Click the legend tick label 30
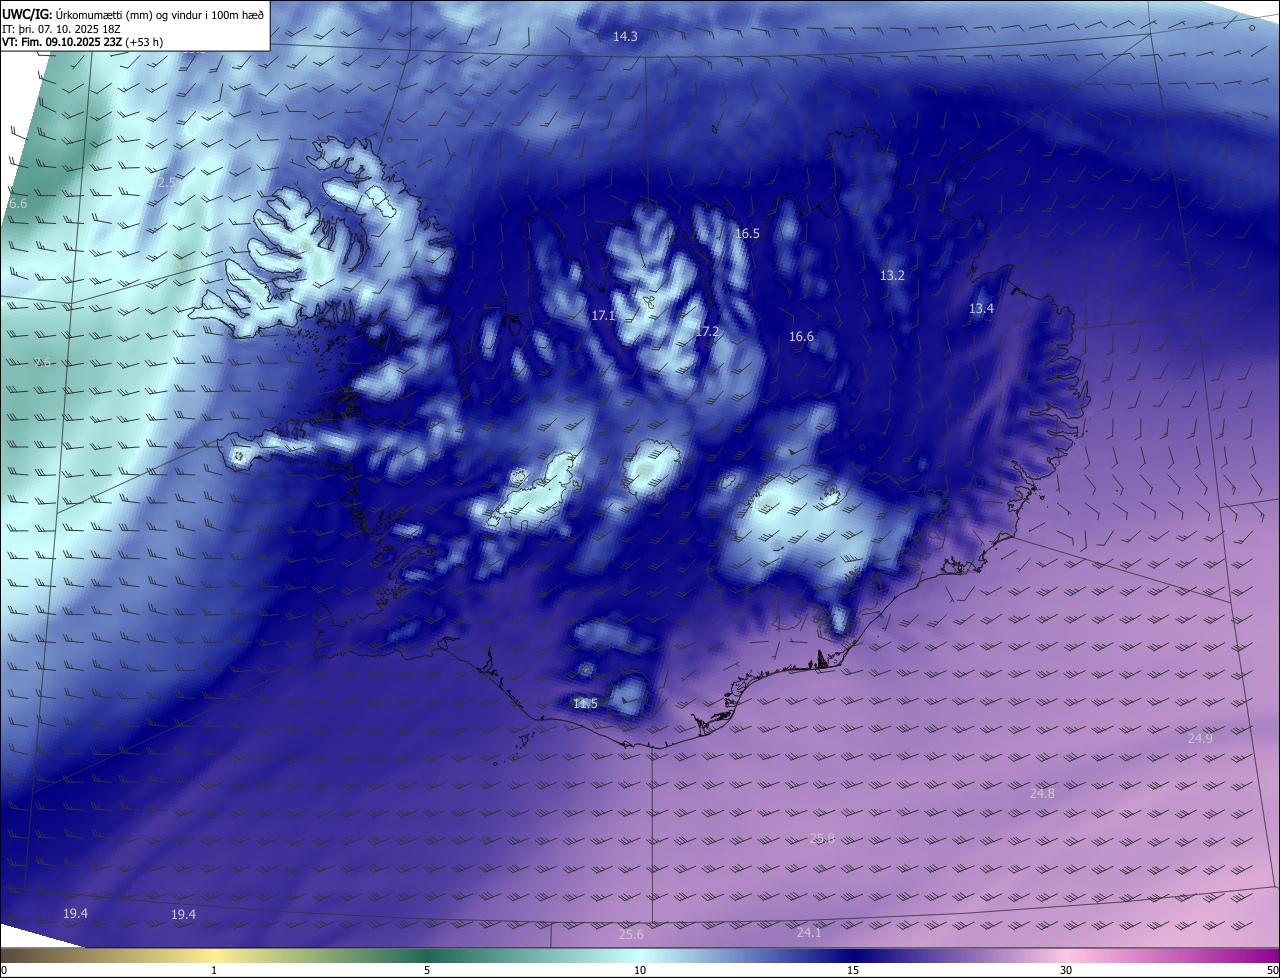The height and width of the screenshot is (978, 1280). (x=1066, y=970)
